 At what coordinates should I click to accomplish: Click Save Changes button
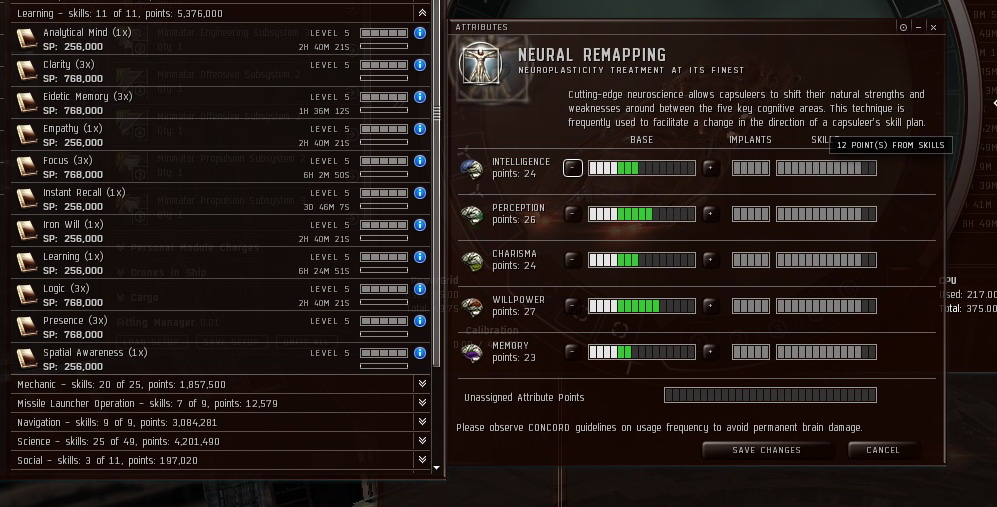767,450
